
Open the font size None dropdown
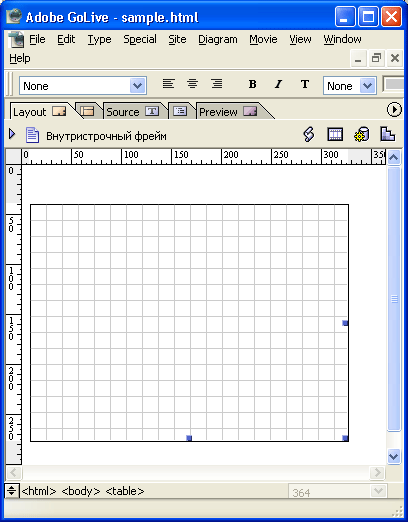pos(350,86)
